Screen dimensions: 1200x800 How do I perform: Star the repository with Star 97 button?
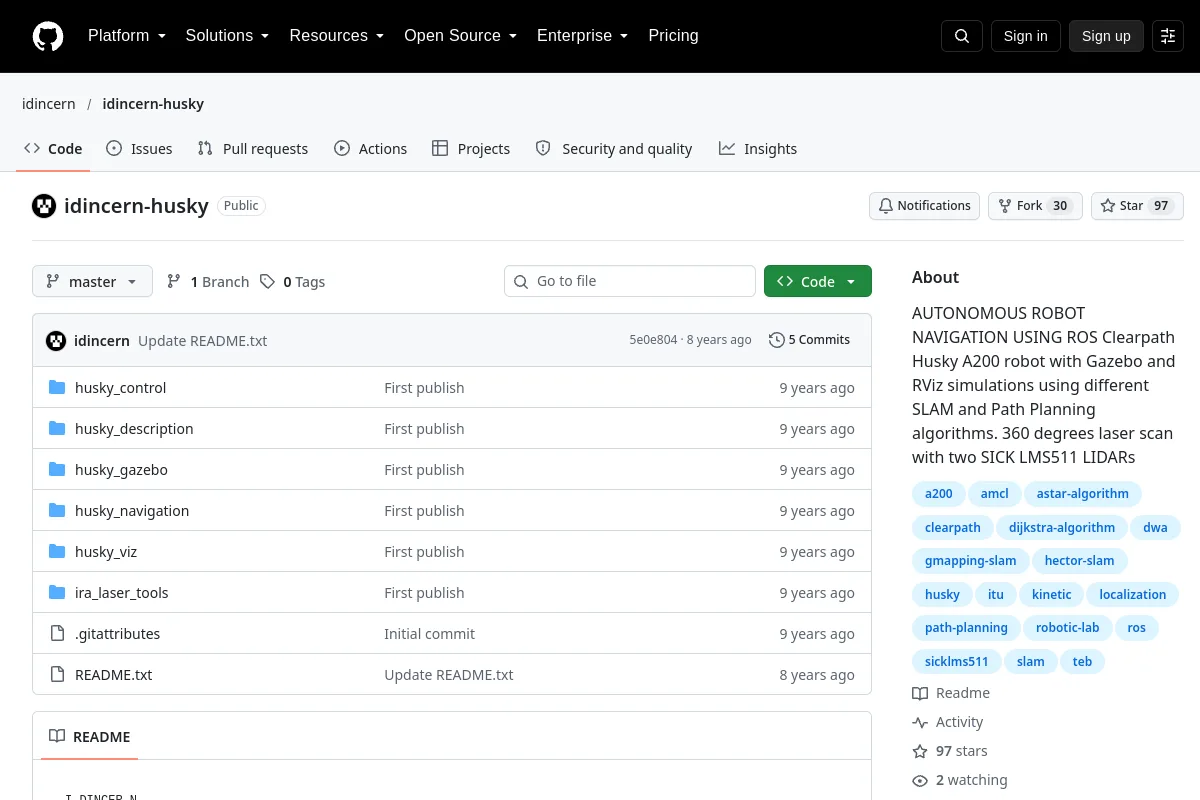[1137, 206]
